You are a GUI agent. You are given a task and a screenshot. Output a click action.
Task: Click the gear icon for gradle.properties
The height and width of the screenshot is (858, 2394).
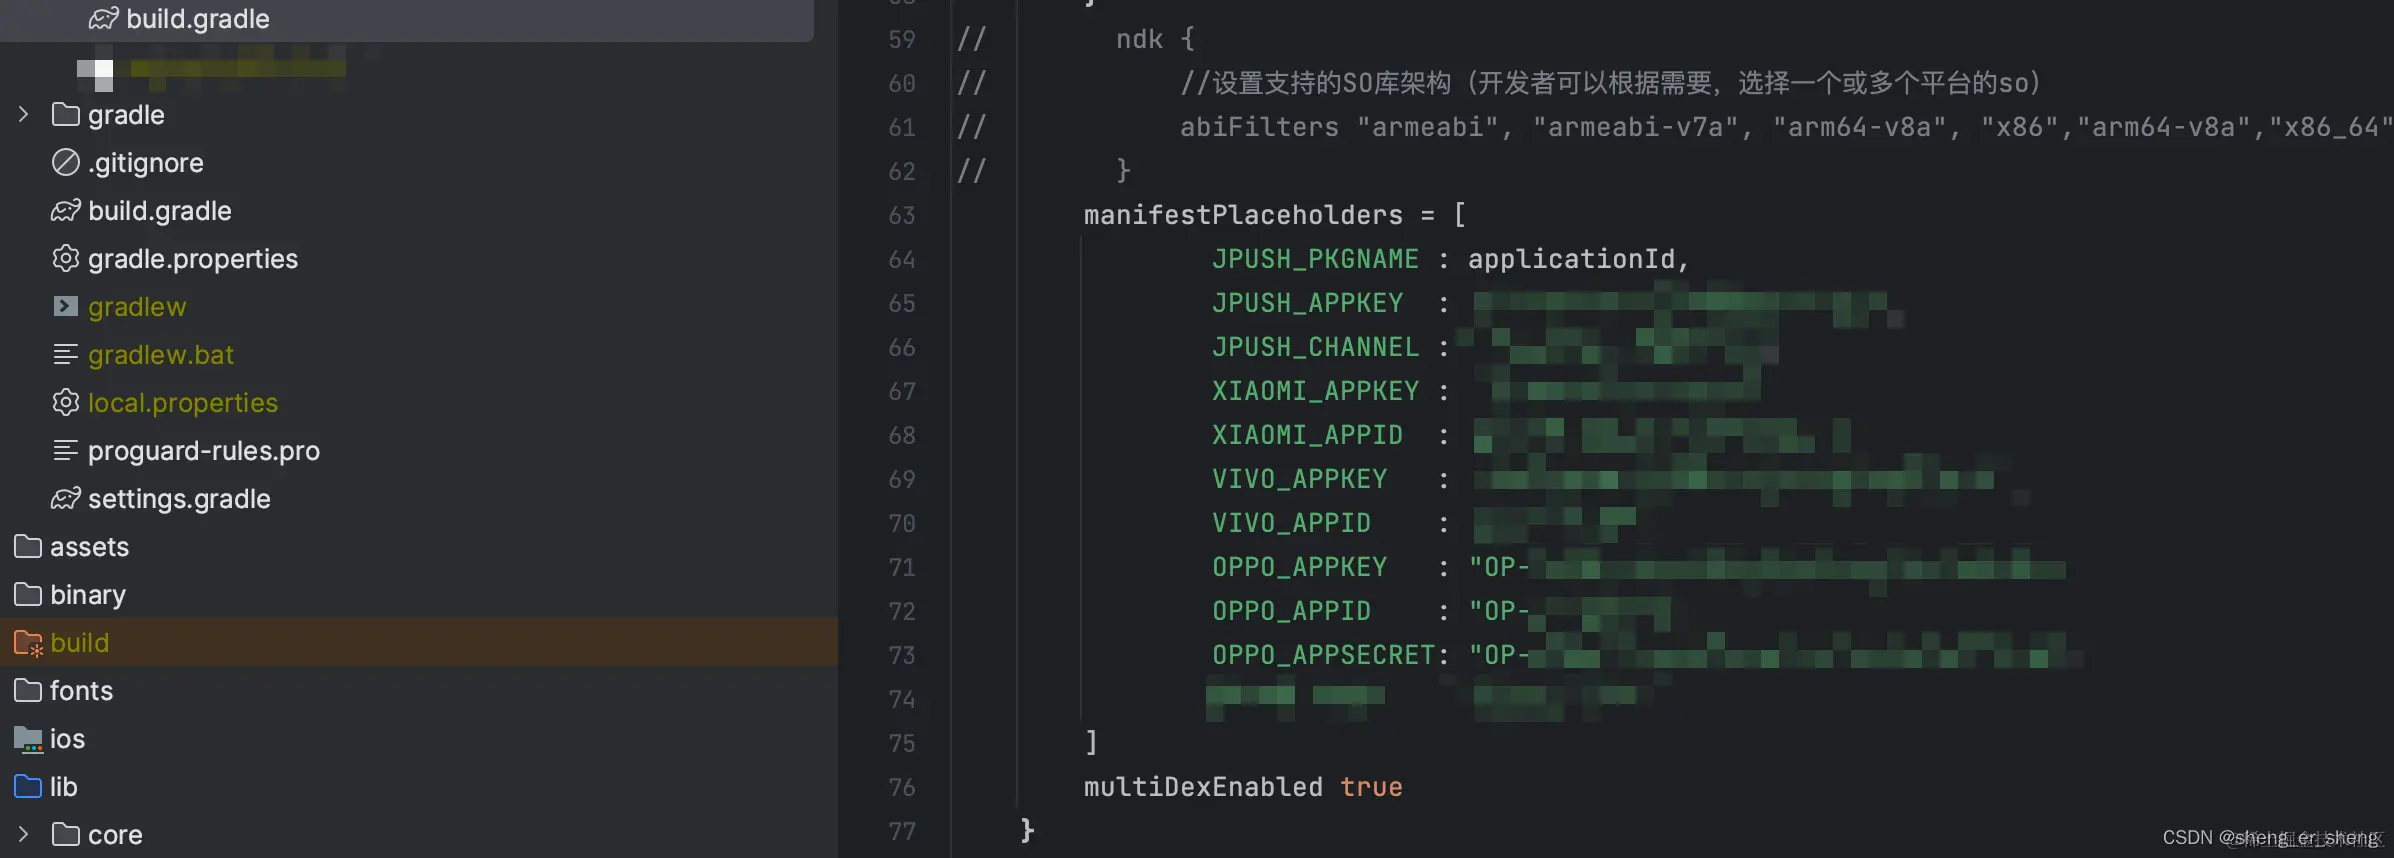(x=66, y=259)
